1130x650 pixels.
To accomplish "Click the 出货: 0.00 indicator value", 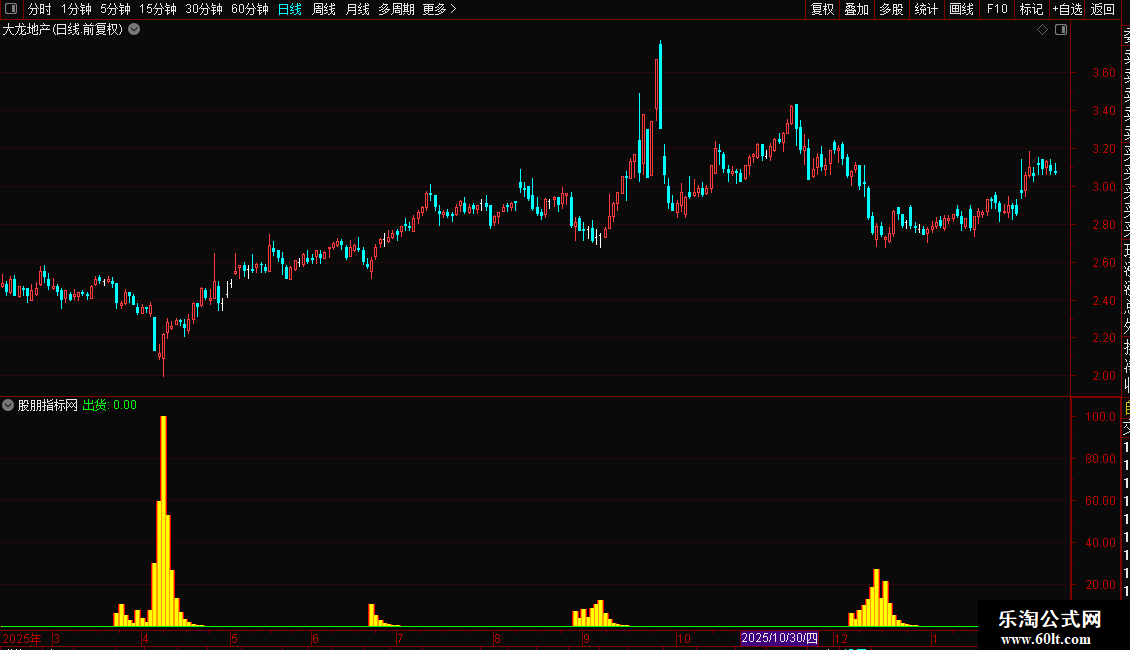I will (x=110, y=405).
